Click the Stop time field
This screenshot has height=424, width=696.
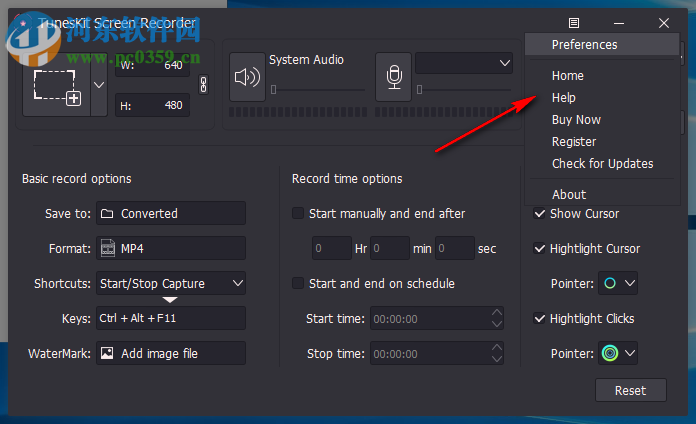(437, 353)
